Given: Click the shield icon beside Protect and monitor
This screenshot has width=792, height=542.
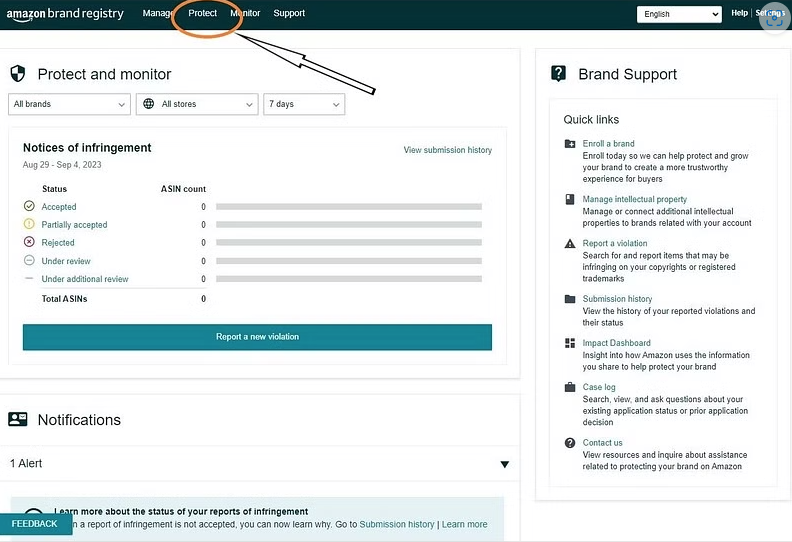Looking at the screenshot, I should click(17, 74).
